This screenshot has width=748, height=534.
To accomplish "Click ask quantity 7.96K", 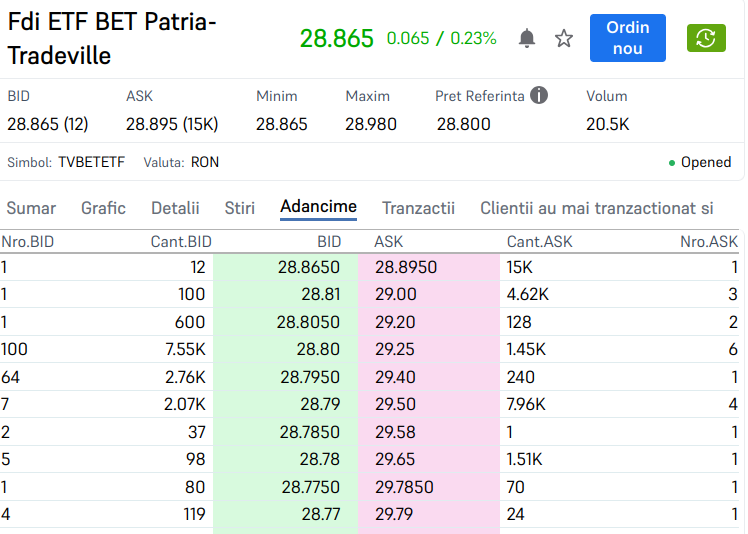I will coord(526,404).
